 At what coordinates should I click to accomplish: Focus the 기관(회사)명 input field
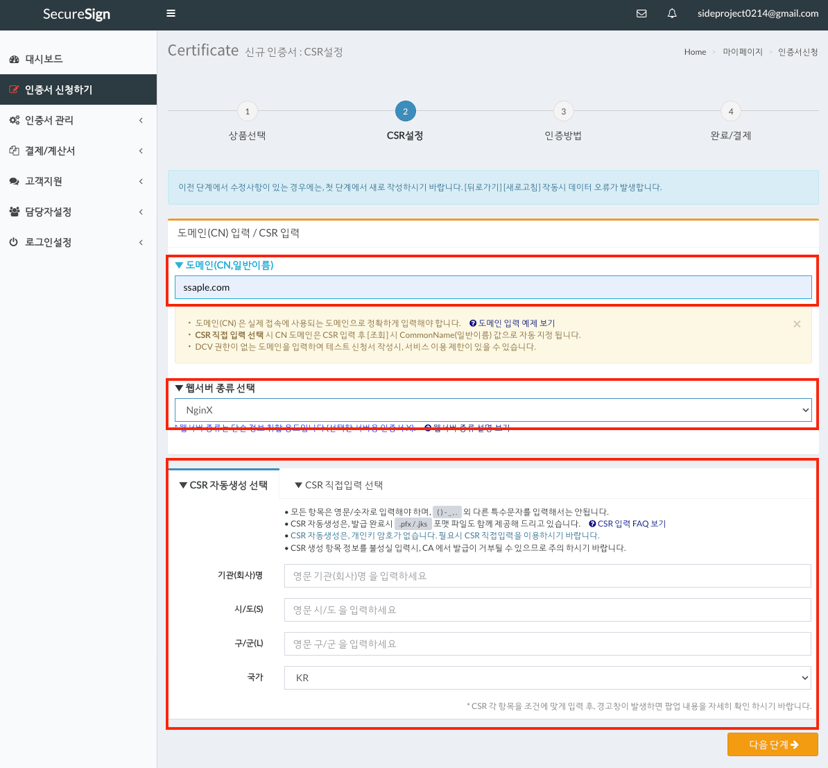point(547,576)
